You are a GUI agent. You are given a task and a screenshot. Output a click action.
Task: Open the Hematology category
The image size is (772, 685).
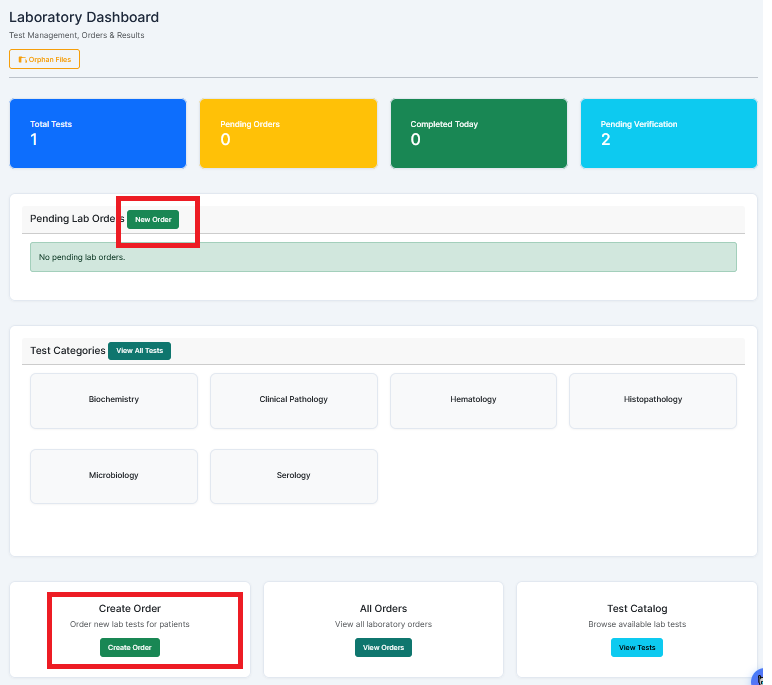(473, 401)
